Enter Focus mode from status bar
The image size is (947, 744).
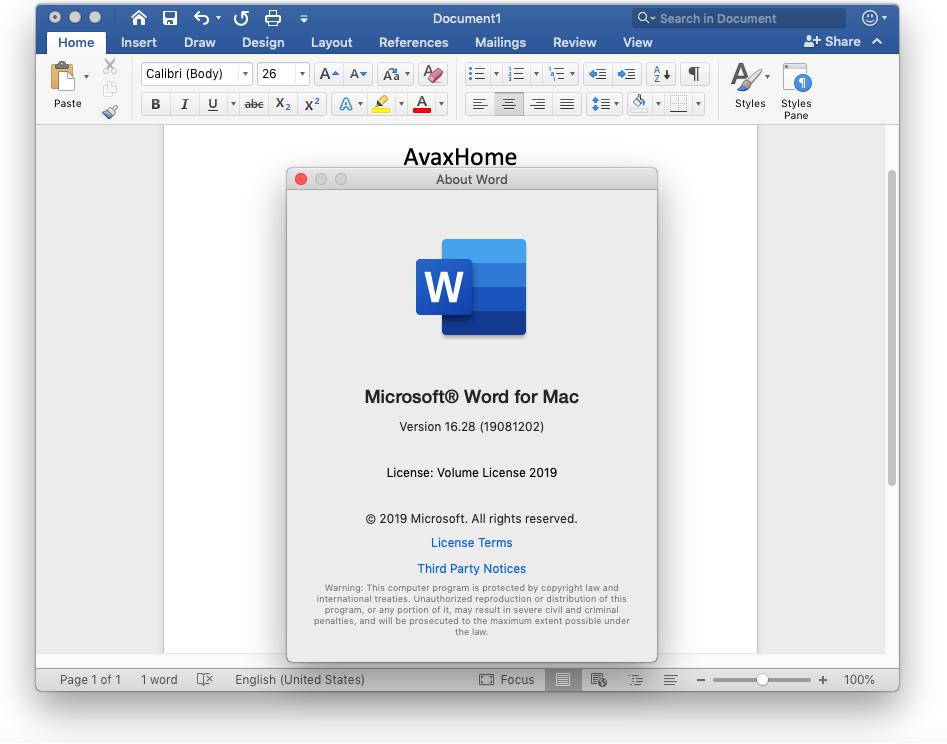pos(506,679)
